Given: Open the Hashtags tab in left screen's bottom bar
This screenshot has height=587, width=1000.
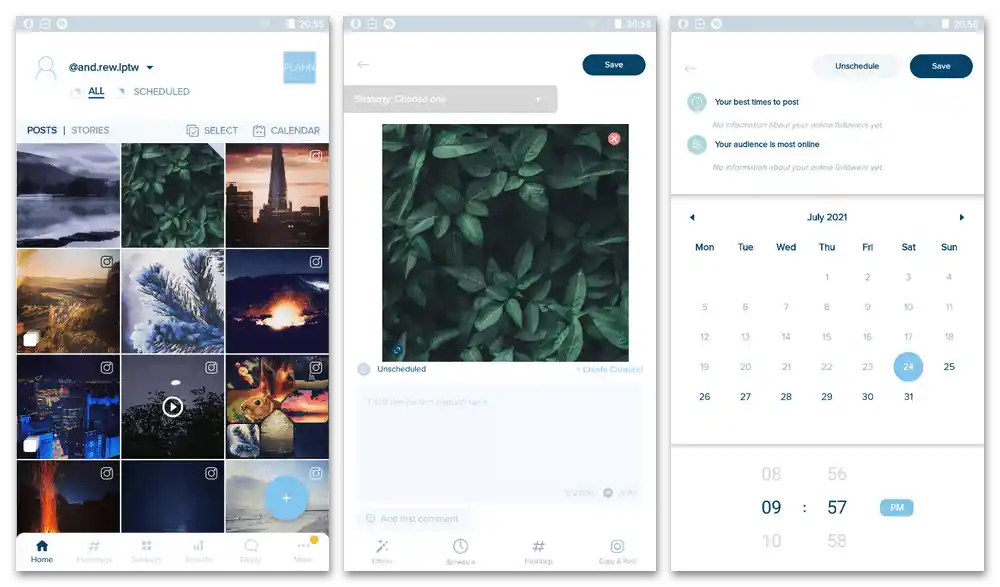Looking at the screenshot, I should click(x=94, y=551).
